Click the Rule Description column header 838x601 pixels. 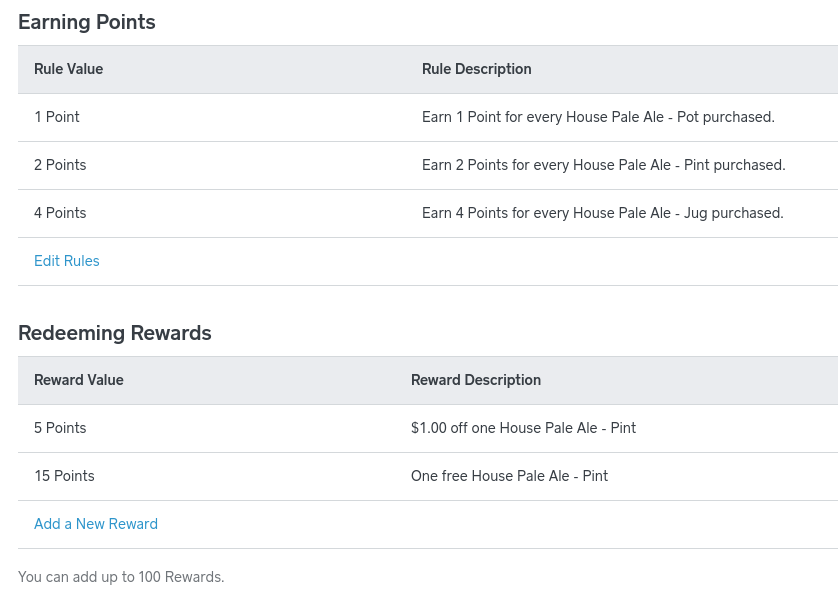click(x=477, y=69)
